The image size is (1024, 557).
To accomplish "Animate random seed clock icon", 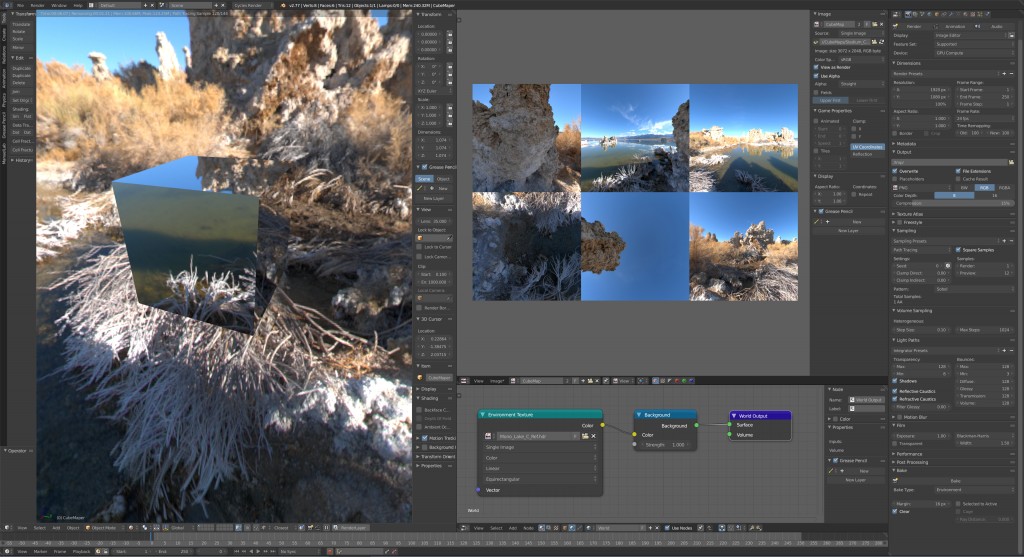I will (948, 266).
